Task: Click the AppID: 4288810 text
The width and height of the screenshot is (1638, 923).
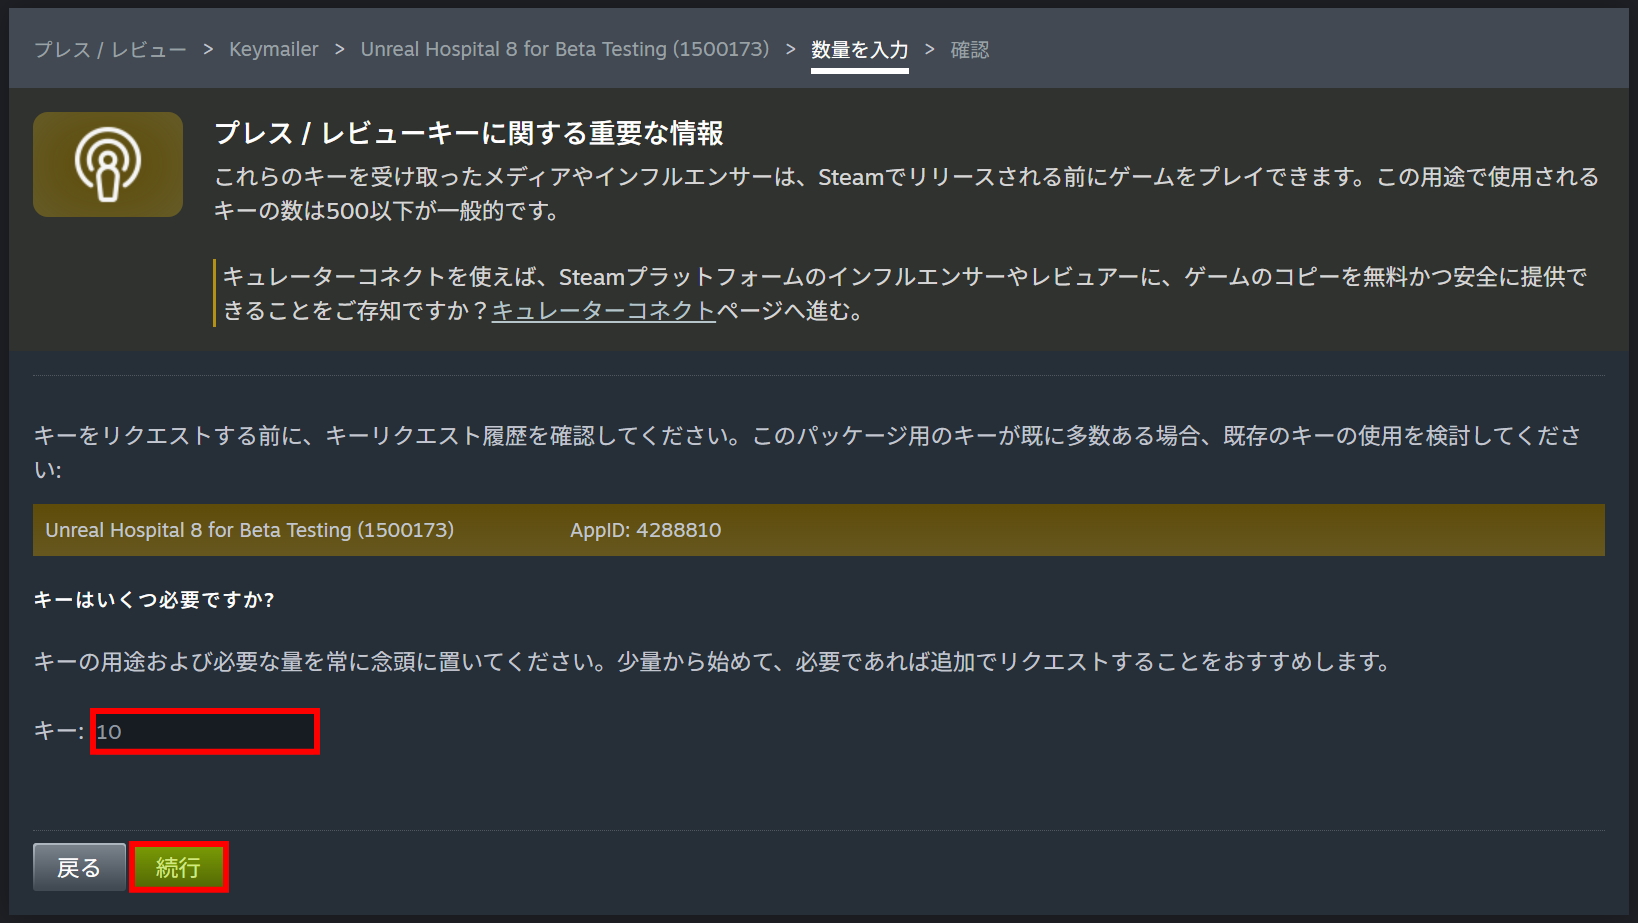Action: coord(645,530)
